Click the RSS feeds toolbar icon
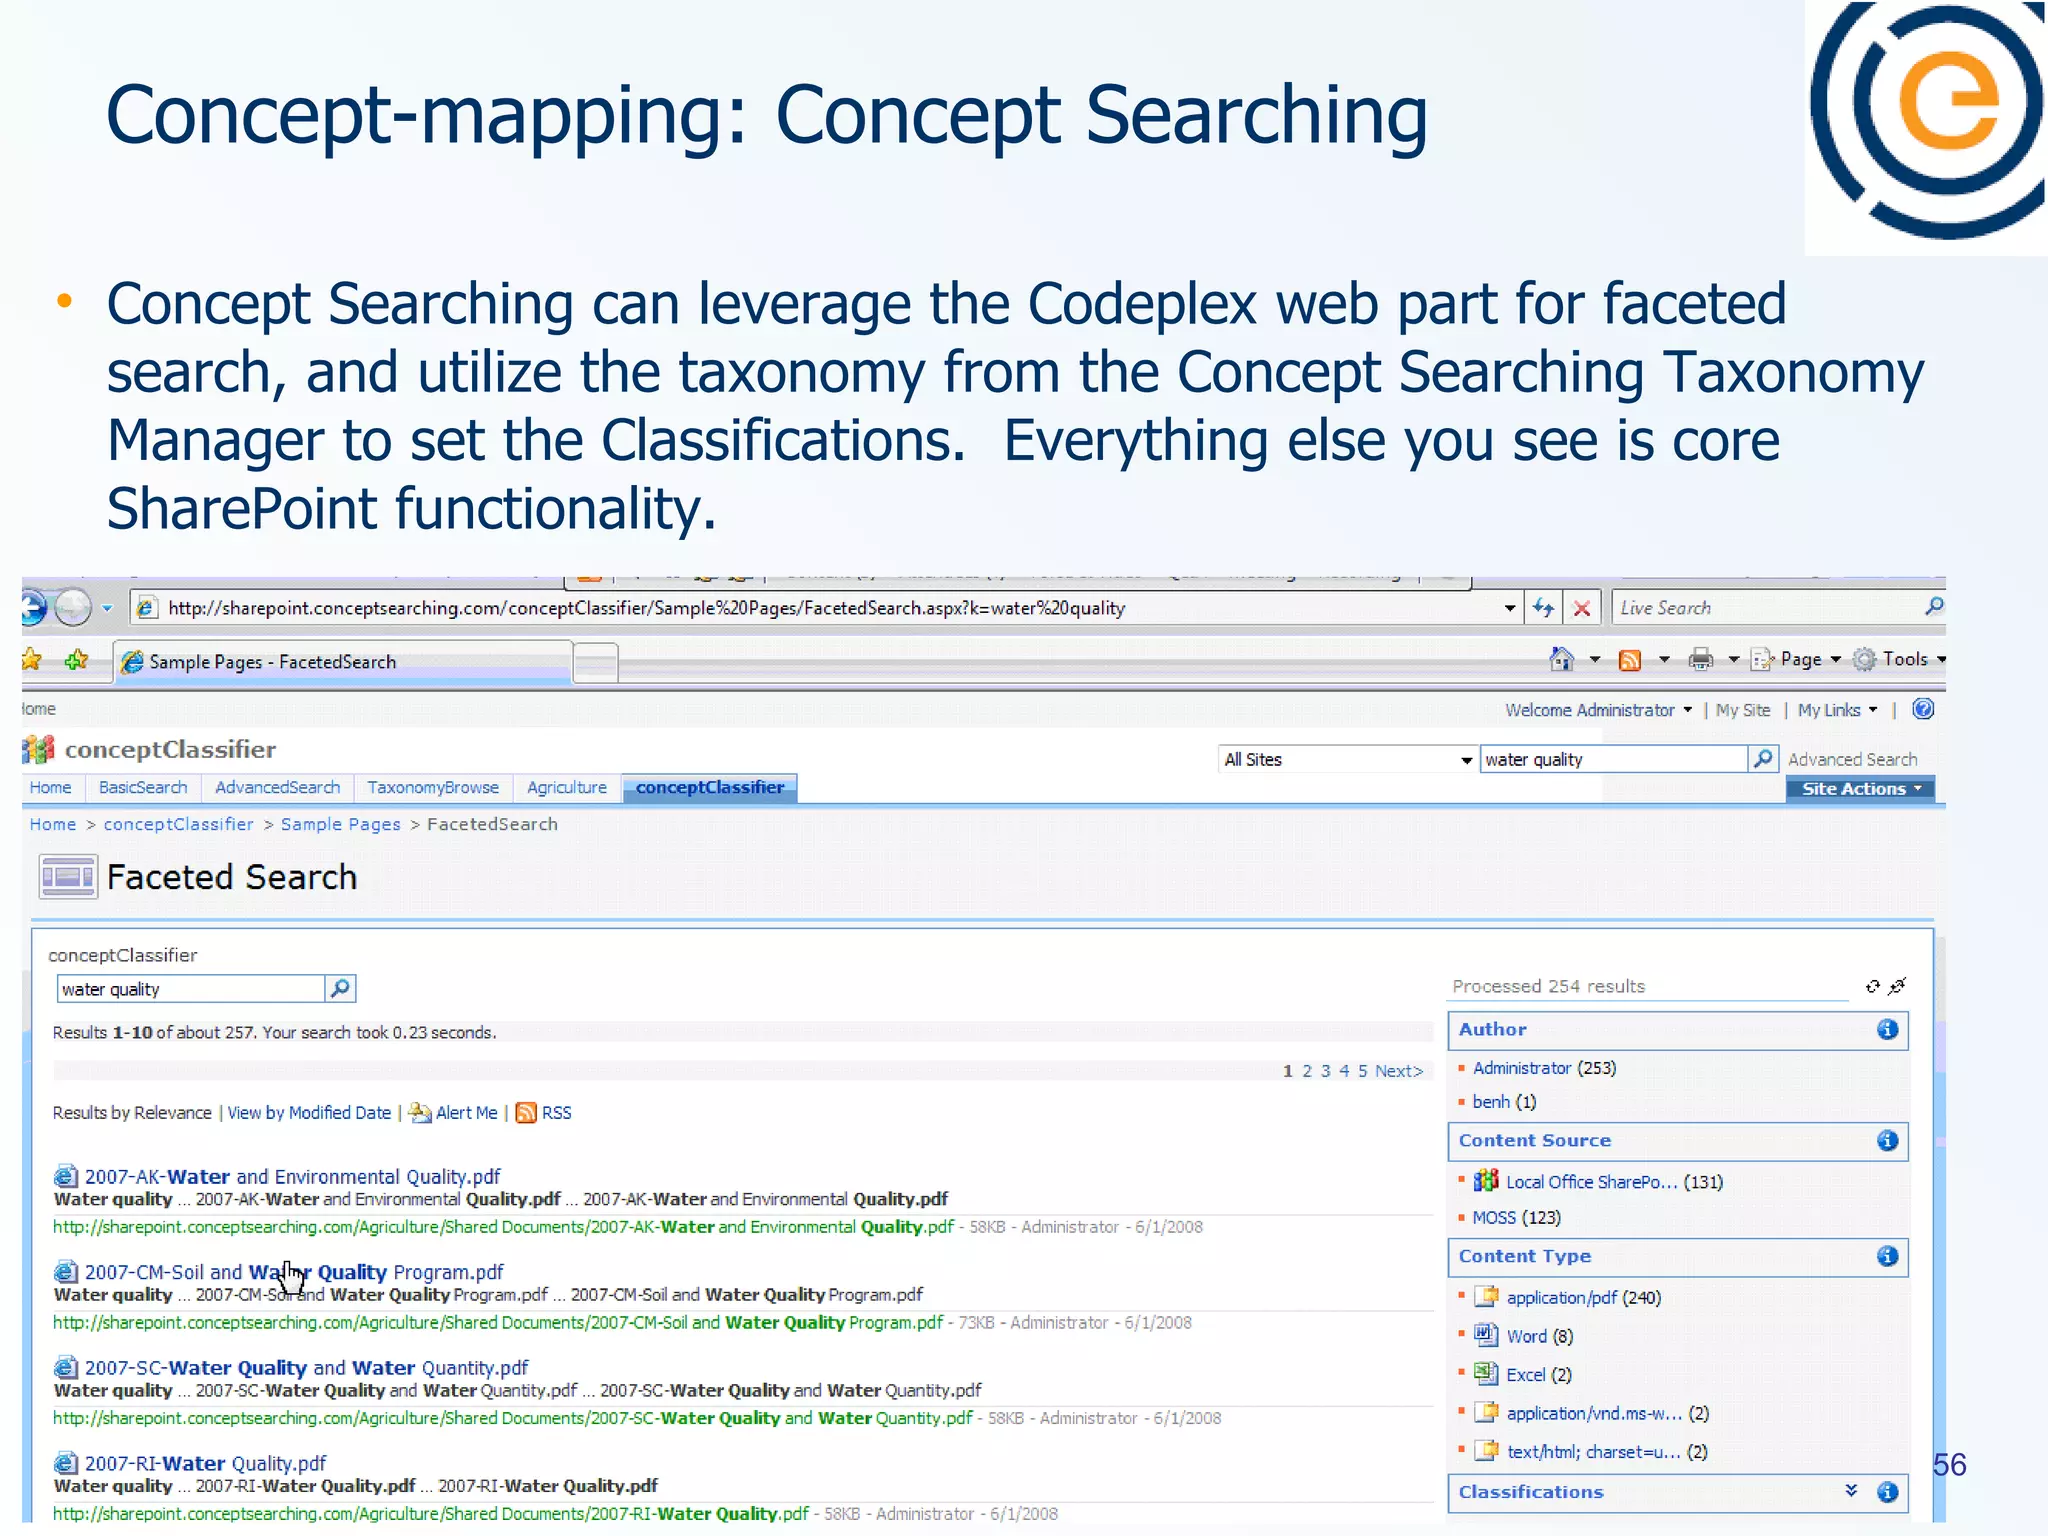The width and height of the screenshot is (2048, 1536). [1630, 660]
